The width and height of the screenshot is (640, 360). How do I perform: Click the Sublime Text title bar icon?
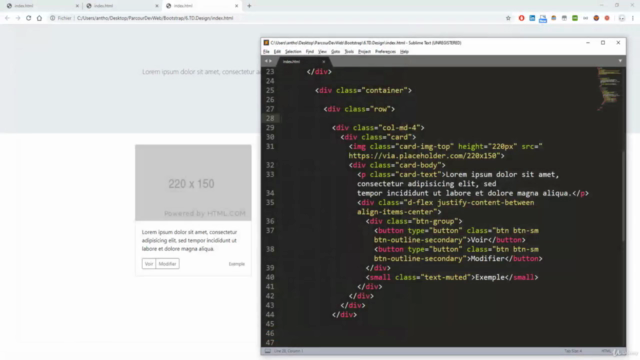266,42
